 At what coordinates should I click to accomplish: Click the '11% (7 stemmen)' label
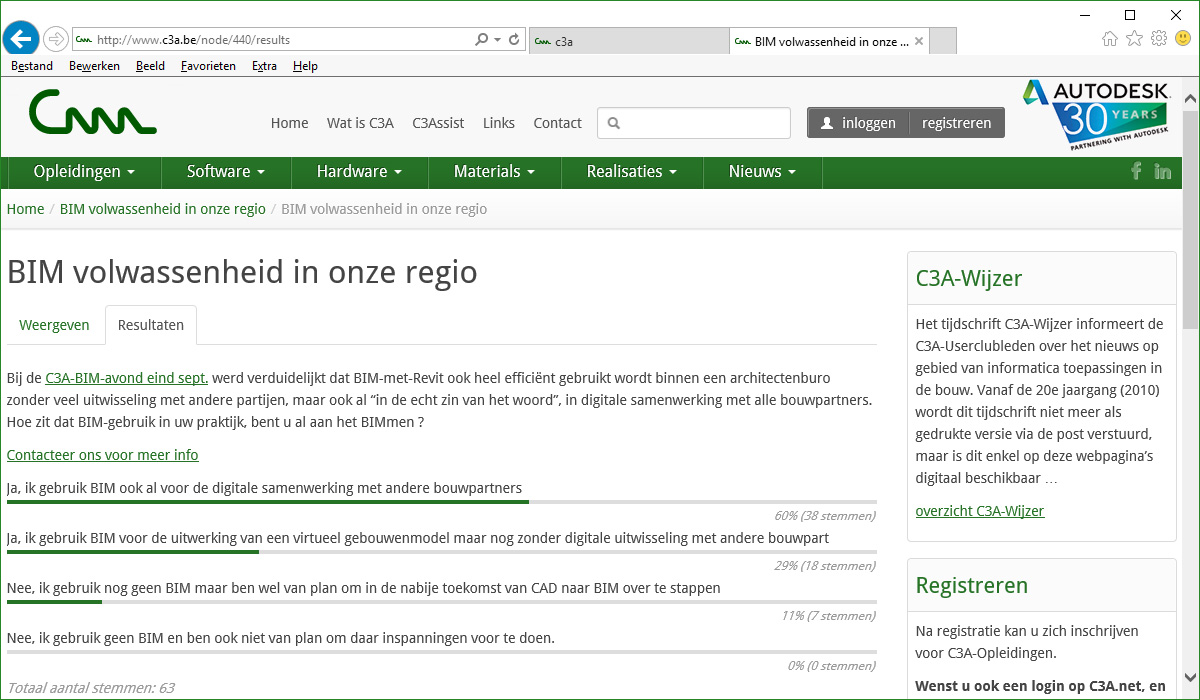tap(828, 616)
